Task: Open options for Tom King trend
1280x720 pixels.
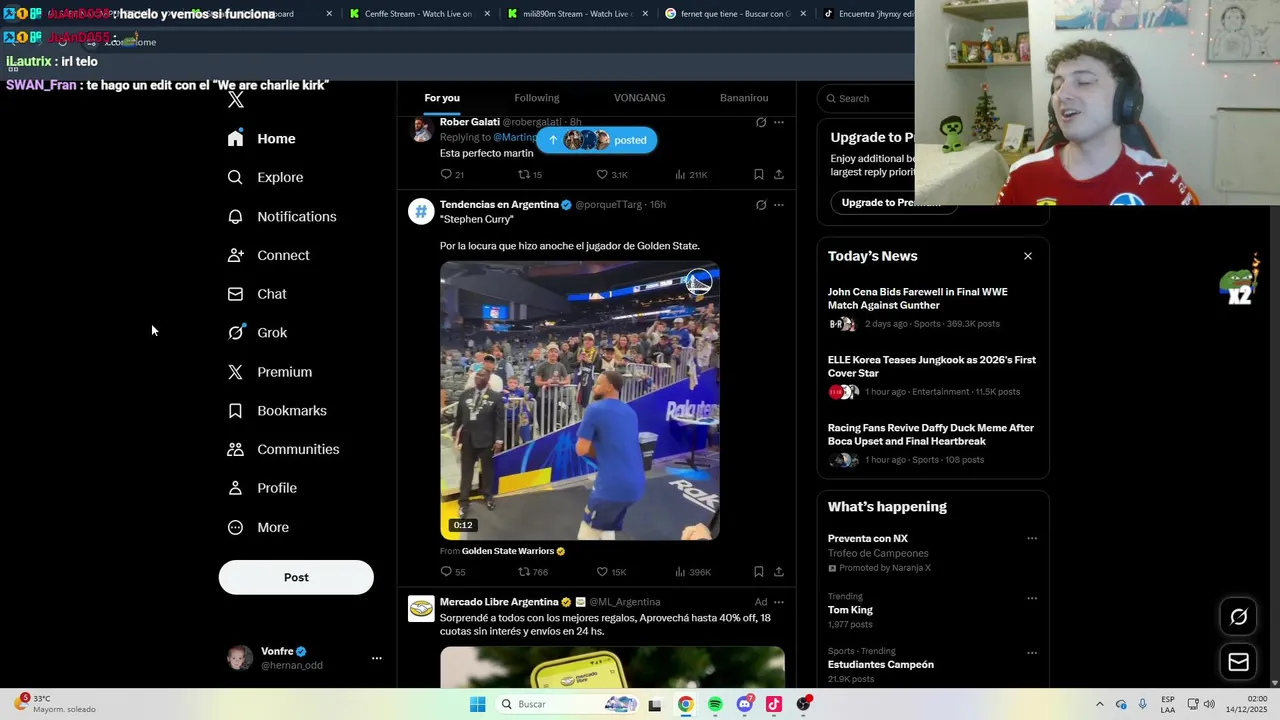Action: [1032, 599]
